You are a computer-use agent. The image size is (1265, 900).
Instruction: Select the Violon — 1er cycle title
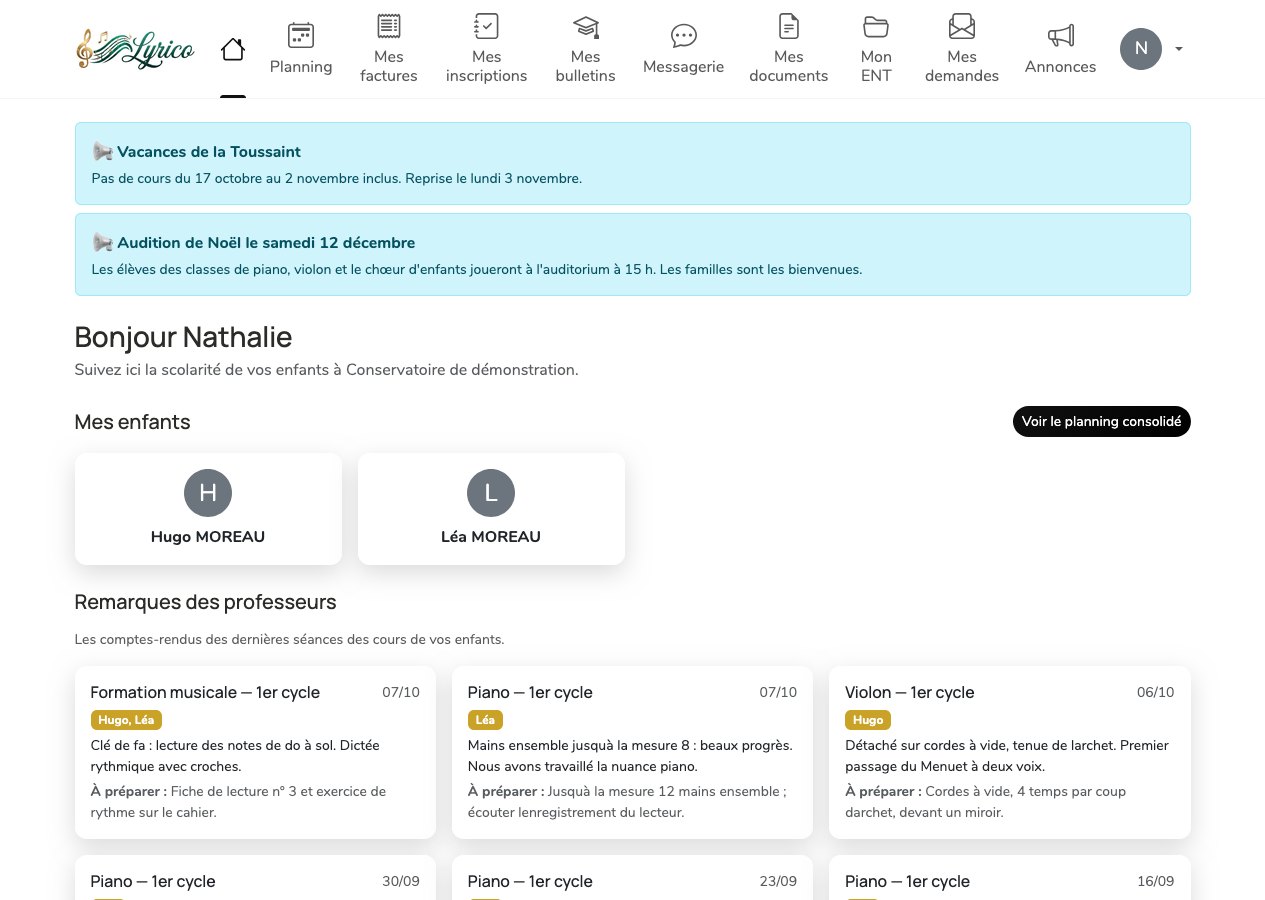909,692
